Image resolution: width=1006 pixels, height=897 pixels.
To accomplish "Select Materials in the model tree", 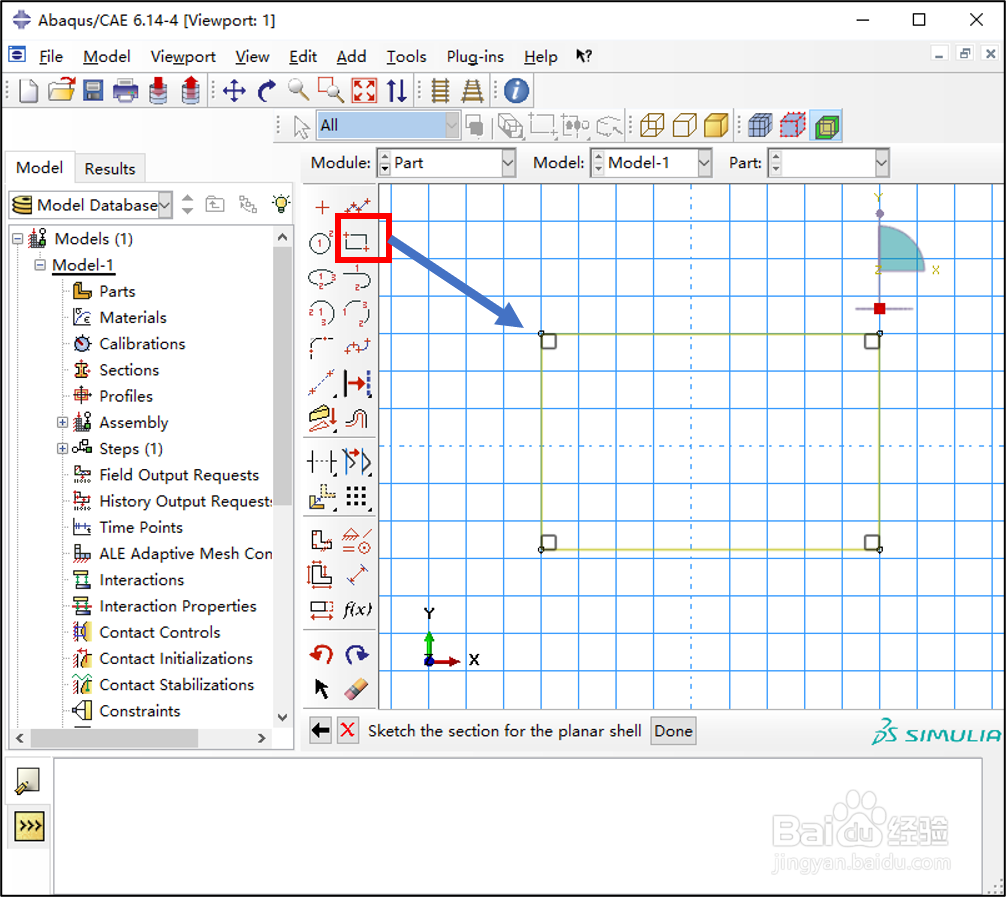I will [133, 318].
